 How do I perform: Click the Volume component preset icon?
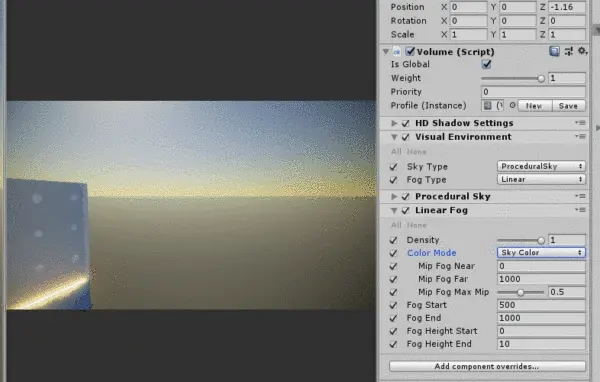click(x=569, y=51)
